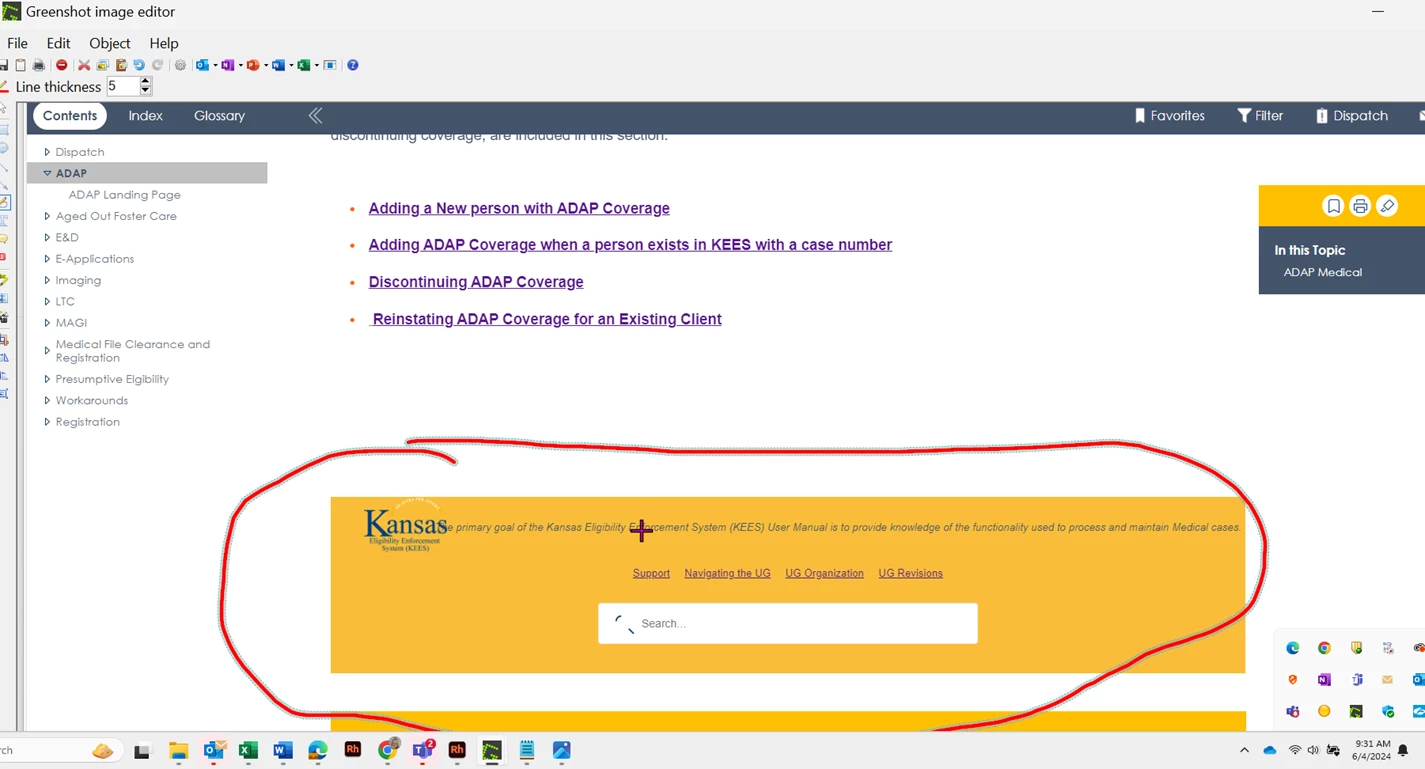Open the File menu
Viewport: 1425px width, 769px height.
(17, 43)
